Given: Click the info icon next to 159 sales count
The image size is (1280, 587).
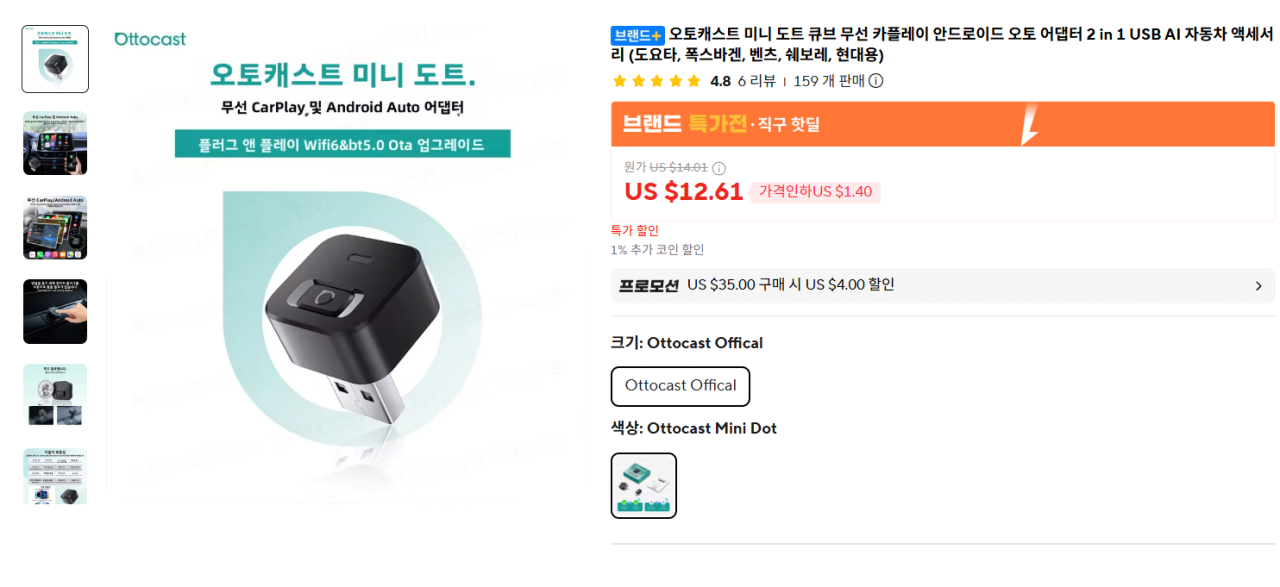Looking at the screenshot, I should [877, 81].
